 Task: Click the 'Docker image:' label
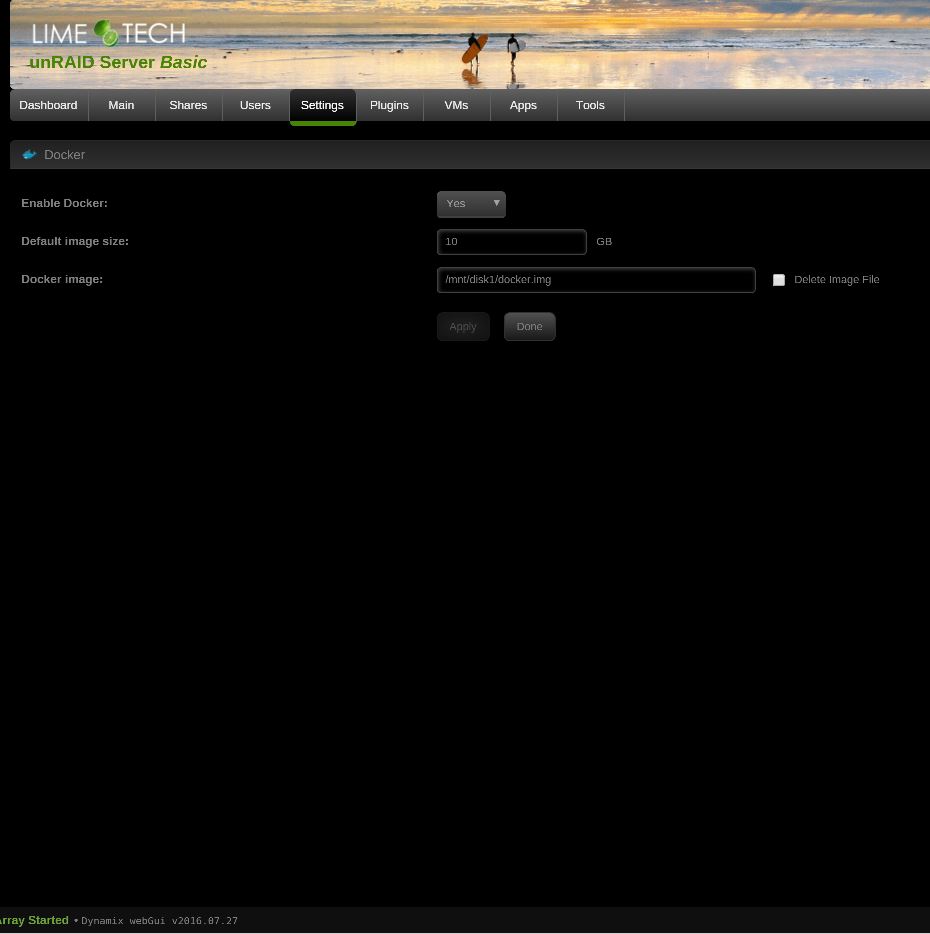pos(62,279)
